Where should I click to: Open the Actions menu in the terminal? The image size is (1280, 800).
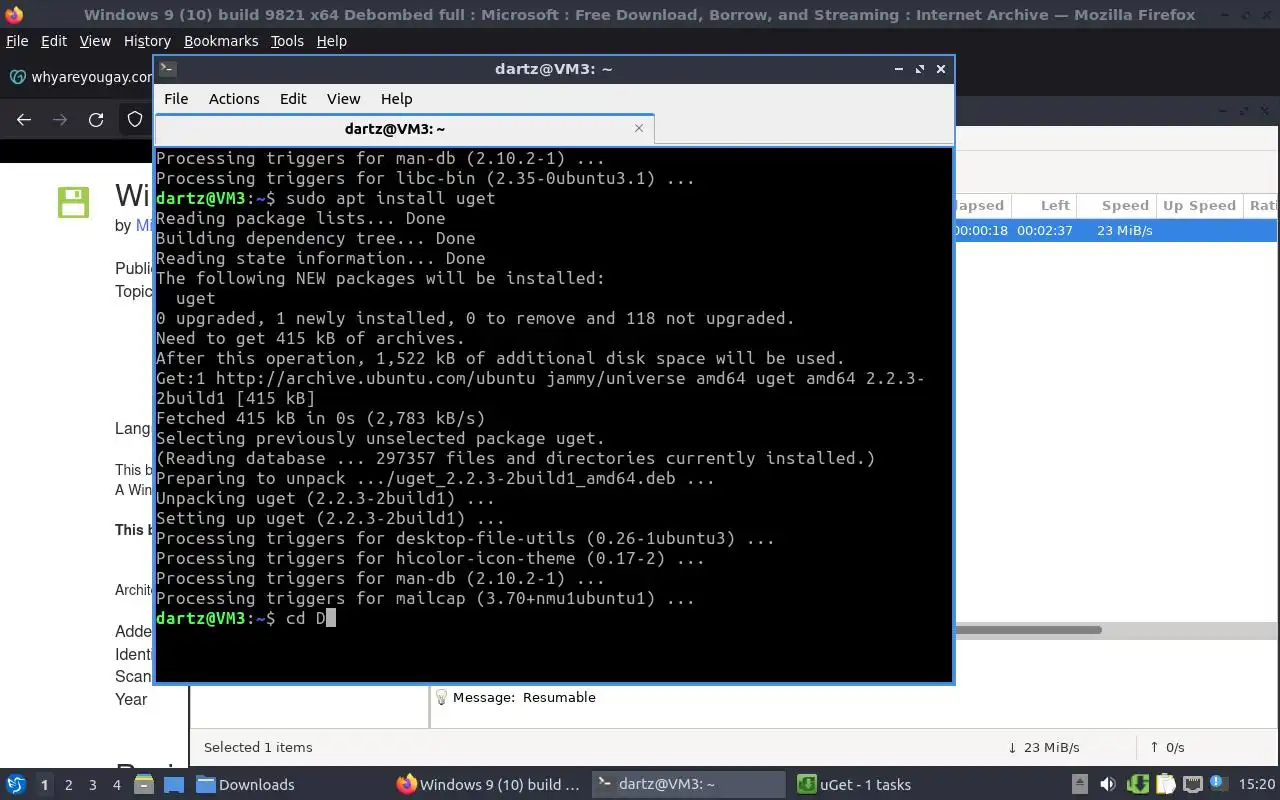tap(234, 99)
